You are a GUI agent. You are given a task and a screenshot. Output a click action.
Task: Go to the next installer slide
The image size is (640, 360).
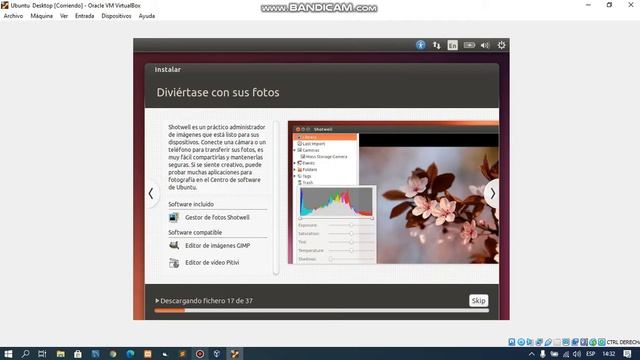(492, 193)
